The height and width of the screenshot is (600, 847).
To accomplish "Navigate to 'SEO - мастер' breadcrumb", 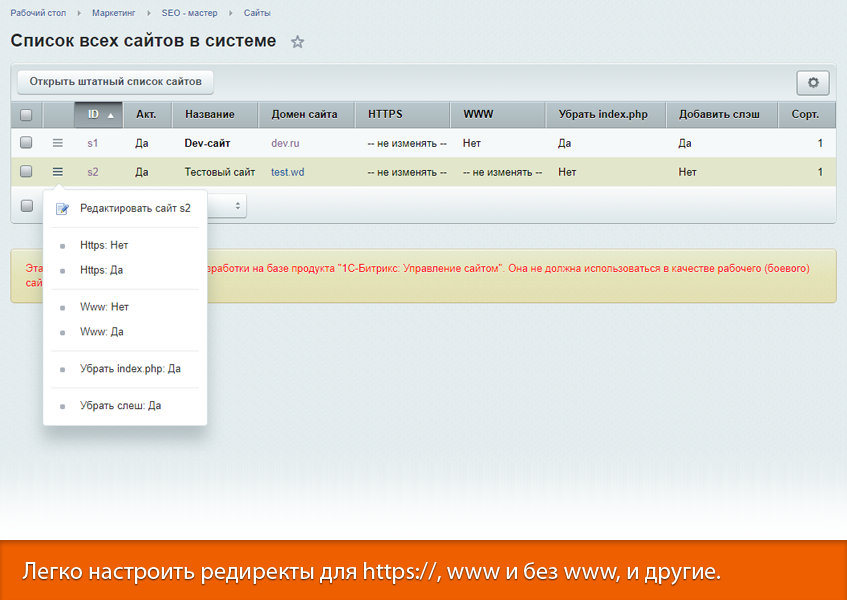I will (188, 13).
